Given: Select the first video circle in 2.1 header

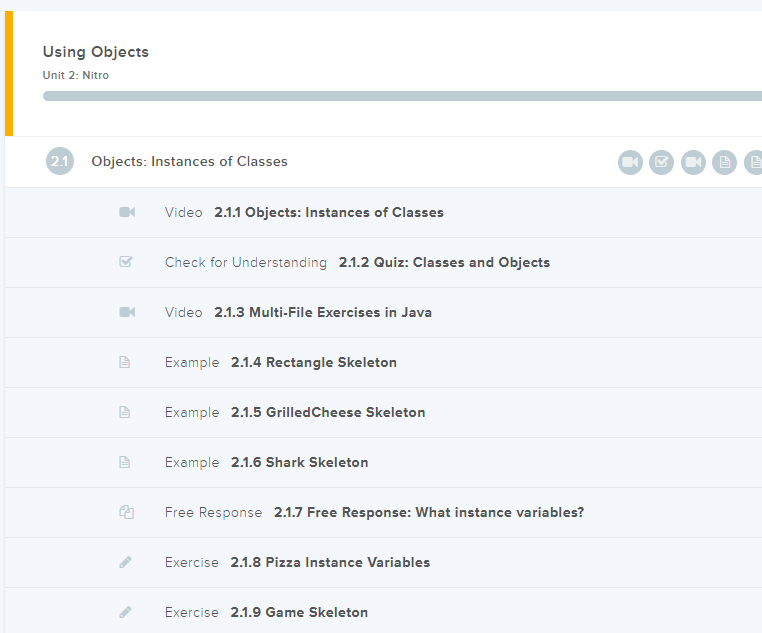Looking at the screenshot, I should pyautogui.click(x=630, y=162).
